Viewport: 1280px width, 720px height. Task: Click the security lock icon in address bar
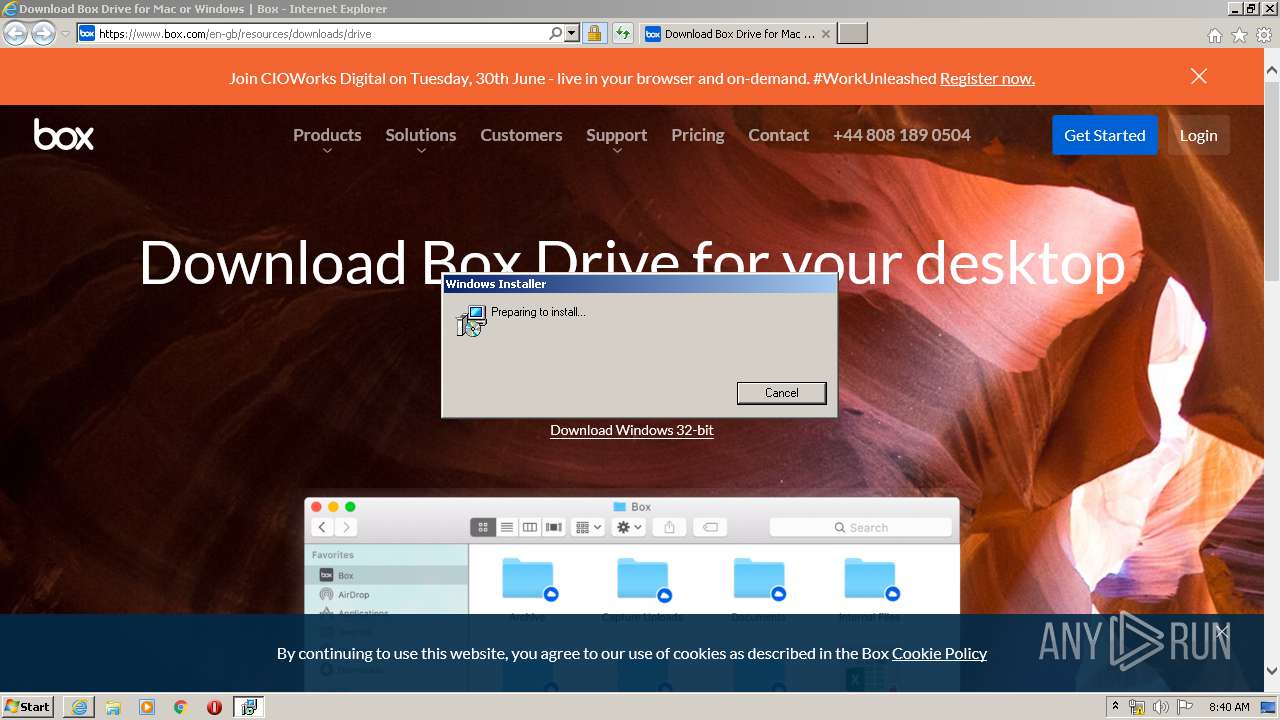(594, 34)
